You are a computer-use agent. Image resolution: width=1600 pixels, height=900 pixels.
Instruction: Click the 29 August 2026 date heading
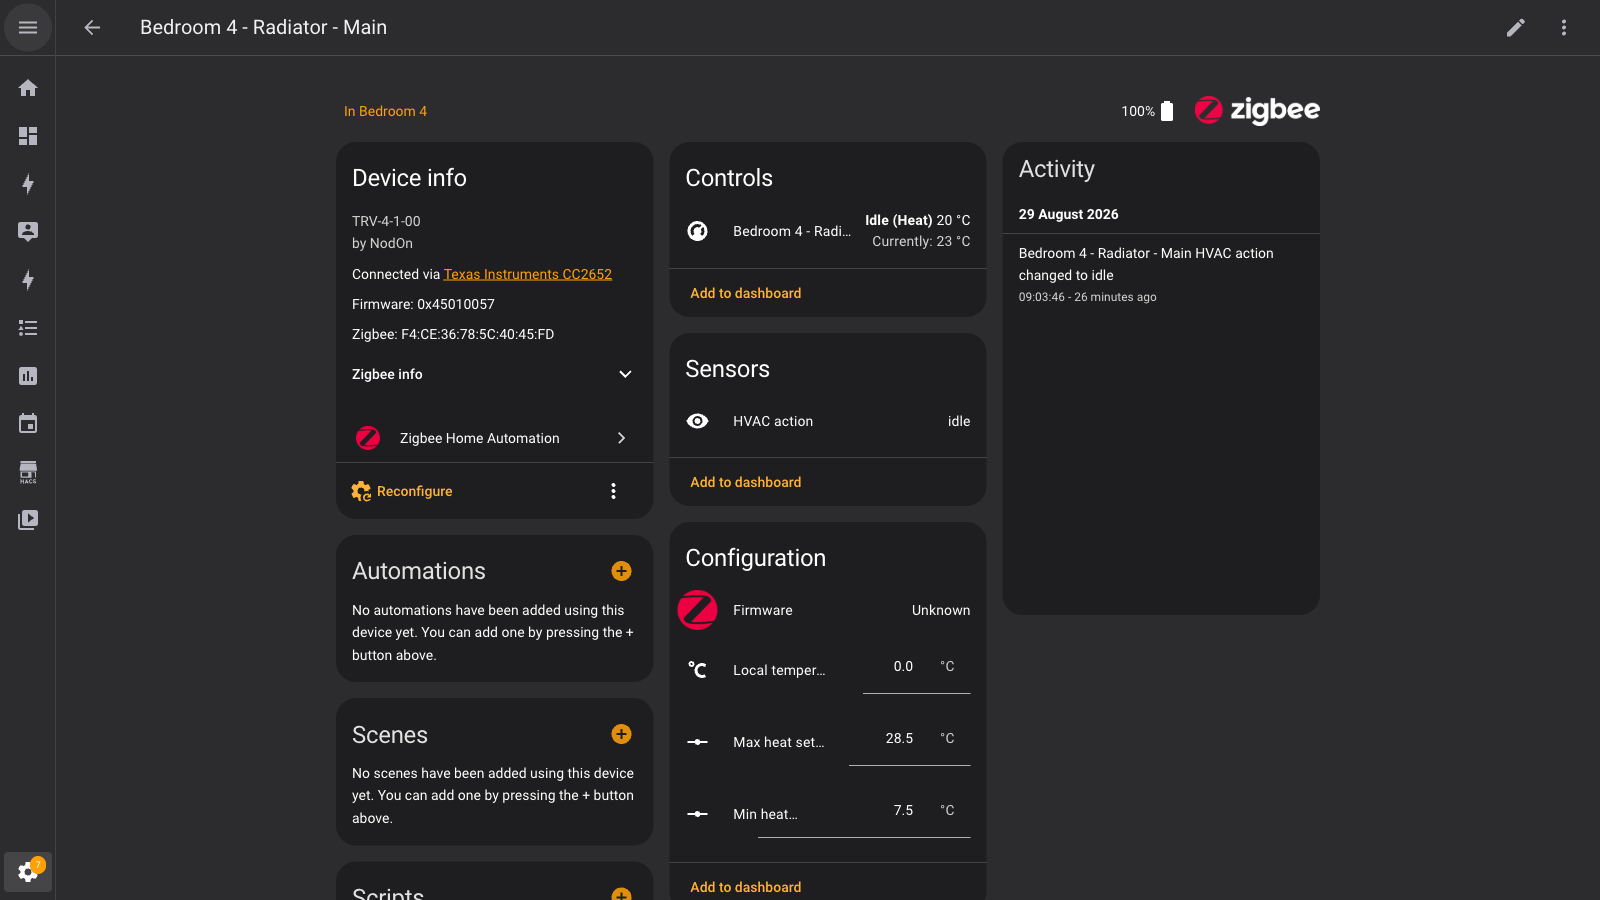point(1069,214)
